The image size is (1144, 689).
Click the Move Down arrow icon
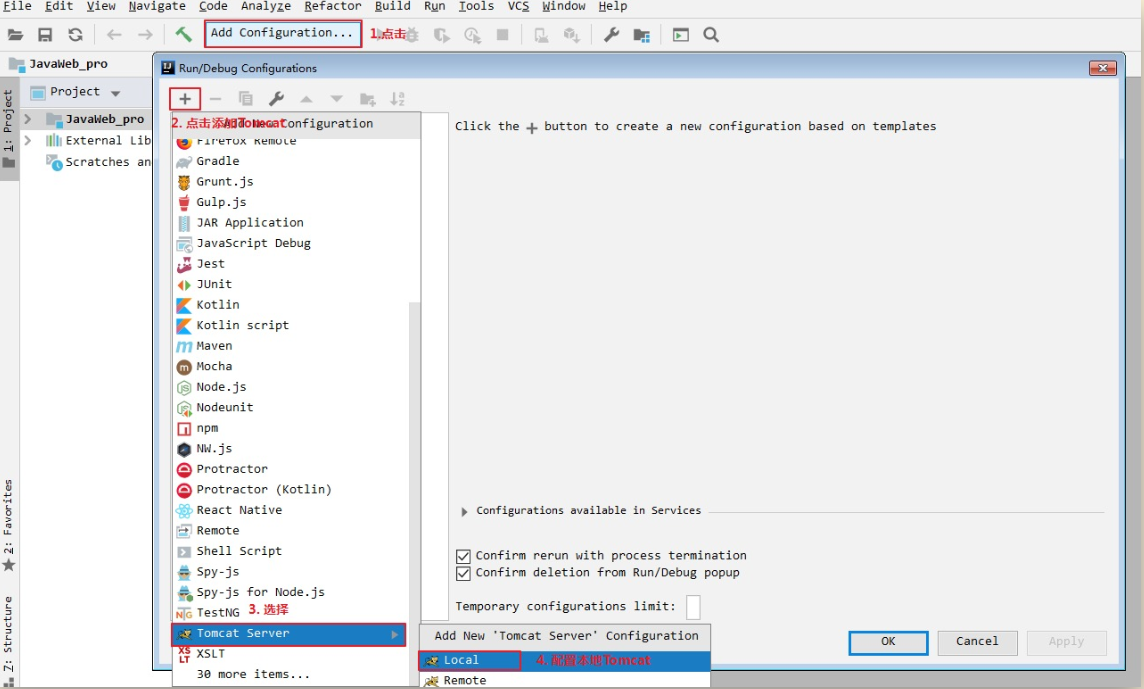(x=336, y=99)
